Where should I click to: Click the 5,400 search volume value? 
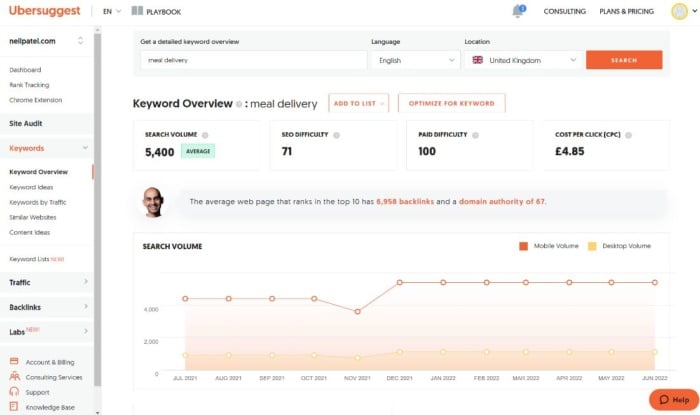(159, 152)
